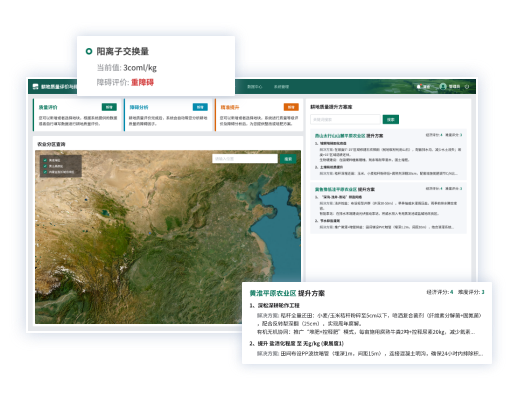Click the app logo icon in header
This screenshot has width=520, height=400.
click(x=35, y=87)
